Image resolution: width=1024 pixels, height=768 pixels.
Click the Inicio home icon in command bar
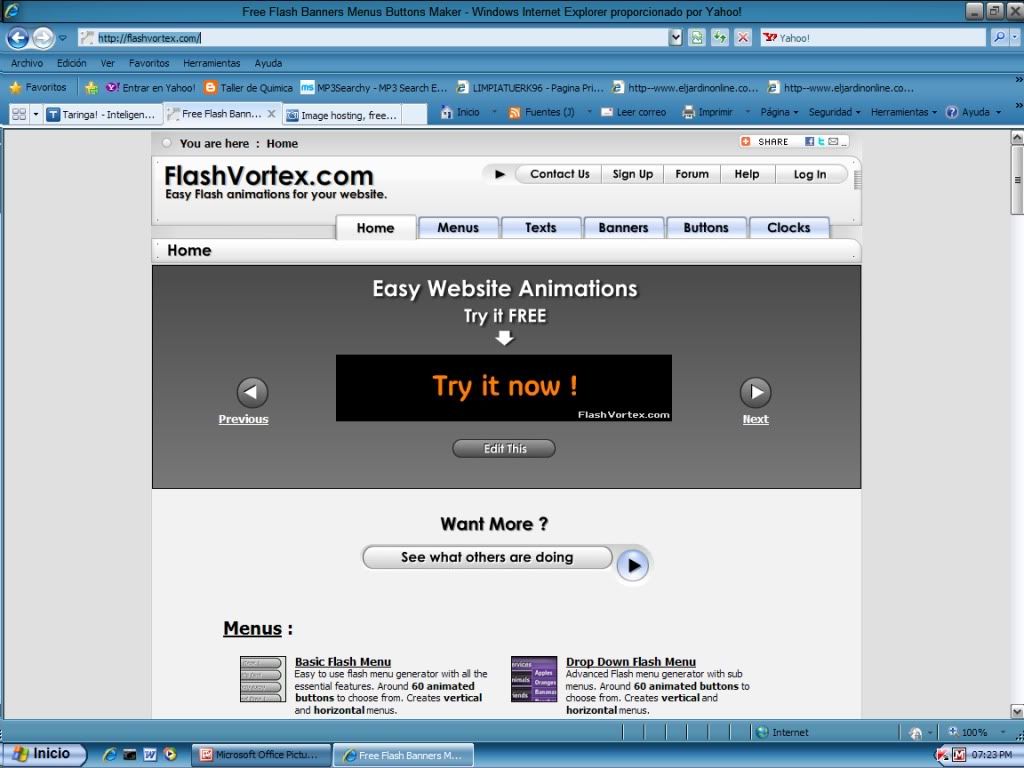point(447,112)
